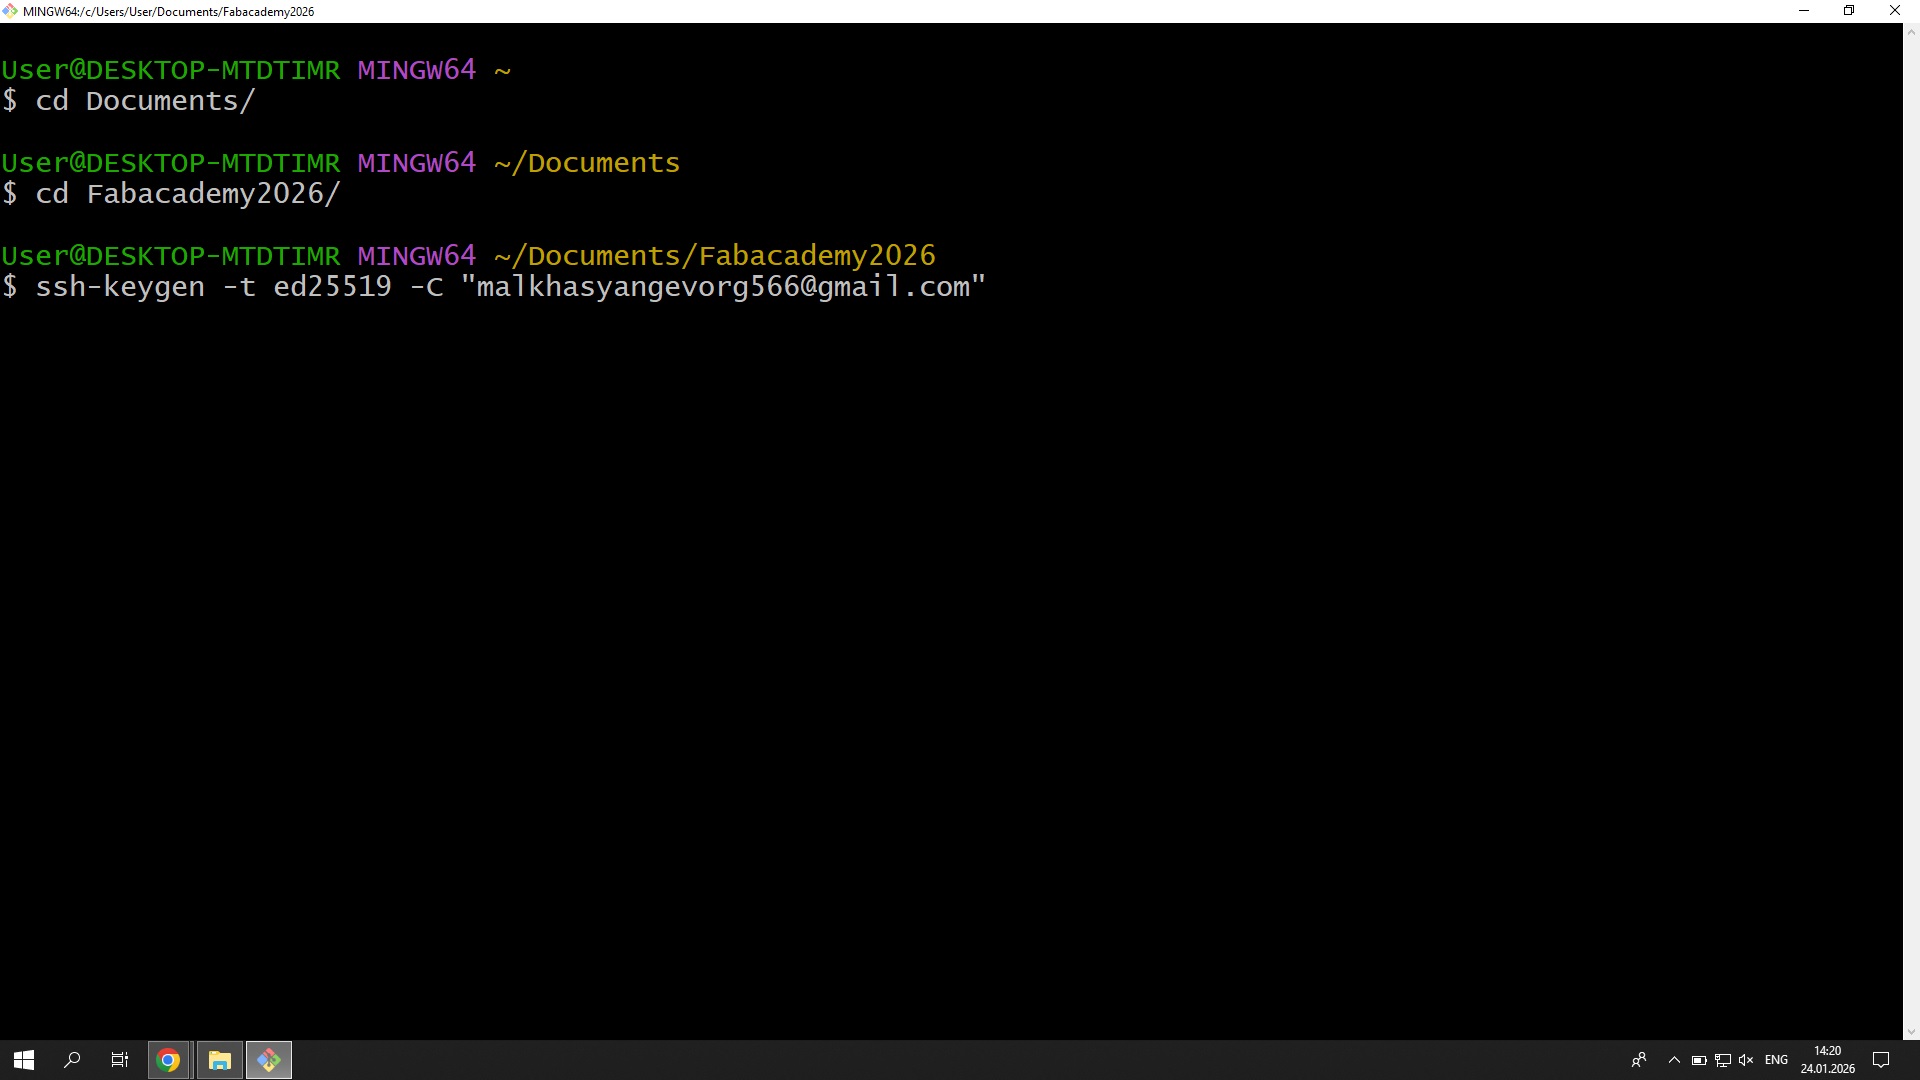Click the Git Bash taskbar icon
The height and width of the screenshot is (1080, 1920).
click(269, 1060)
